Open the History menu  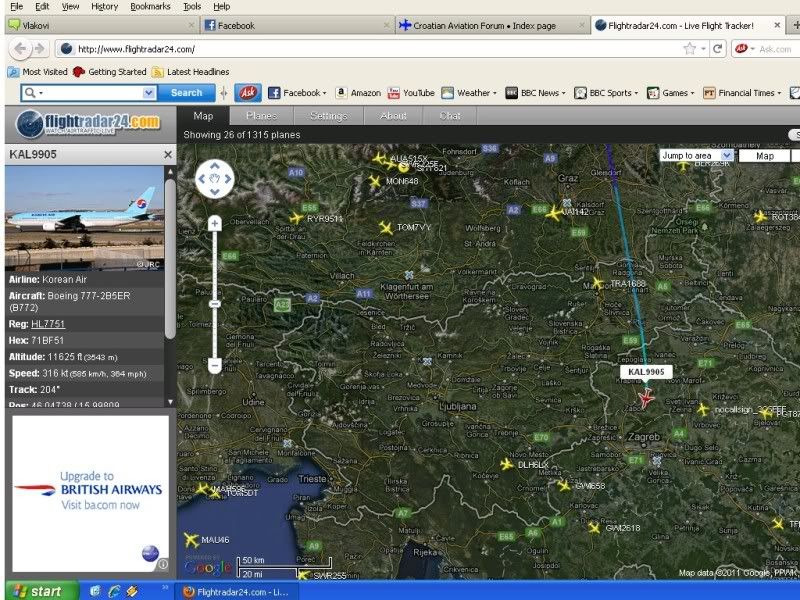104,6
